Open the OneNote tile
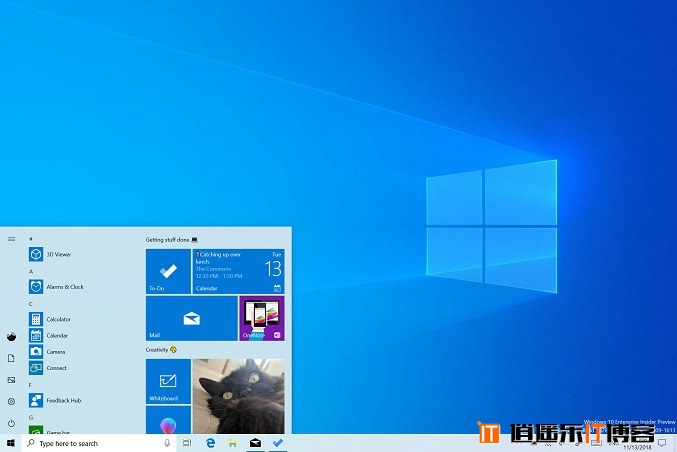 pyautogui.click(x=262, y=318)
